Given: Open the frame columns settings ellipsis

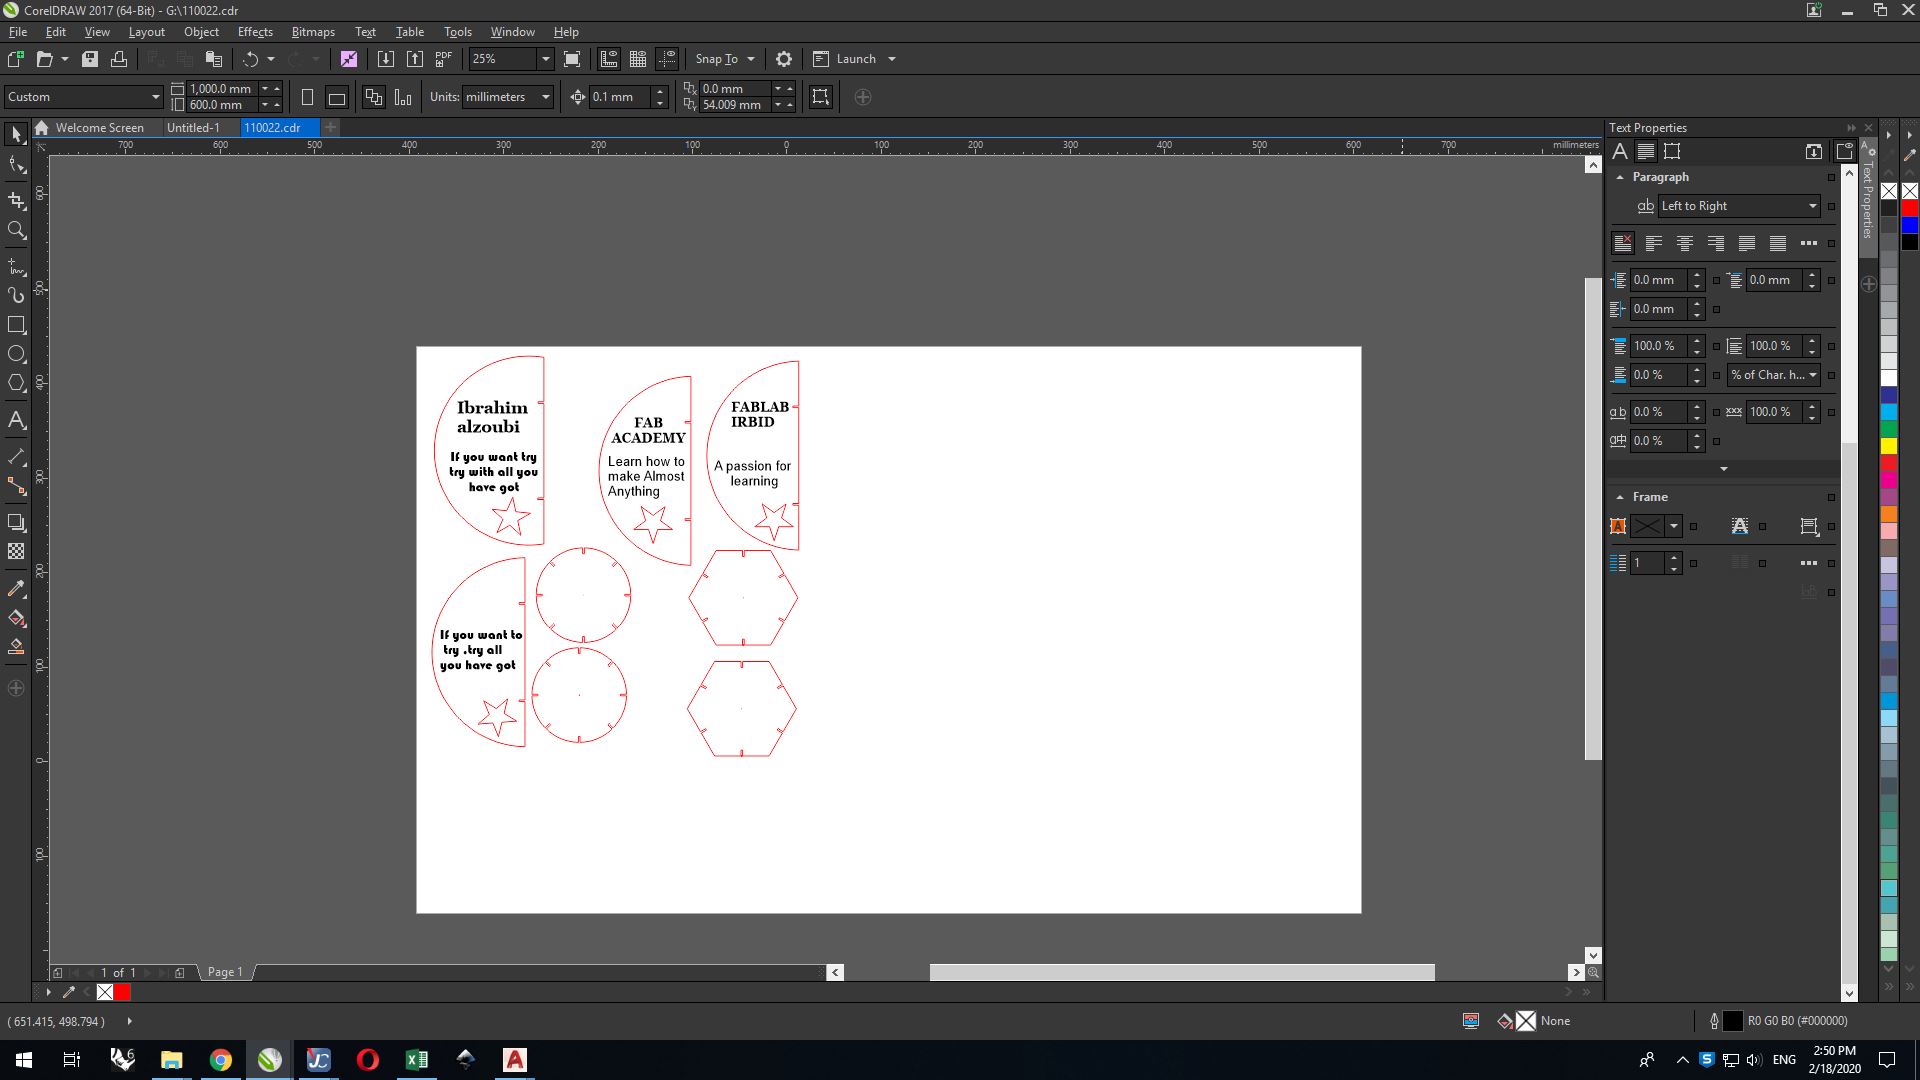Looking at the screenshot, I should pyautogui.click(x=1808, y=563).
